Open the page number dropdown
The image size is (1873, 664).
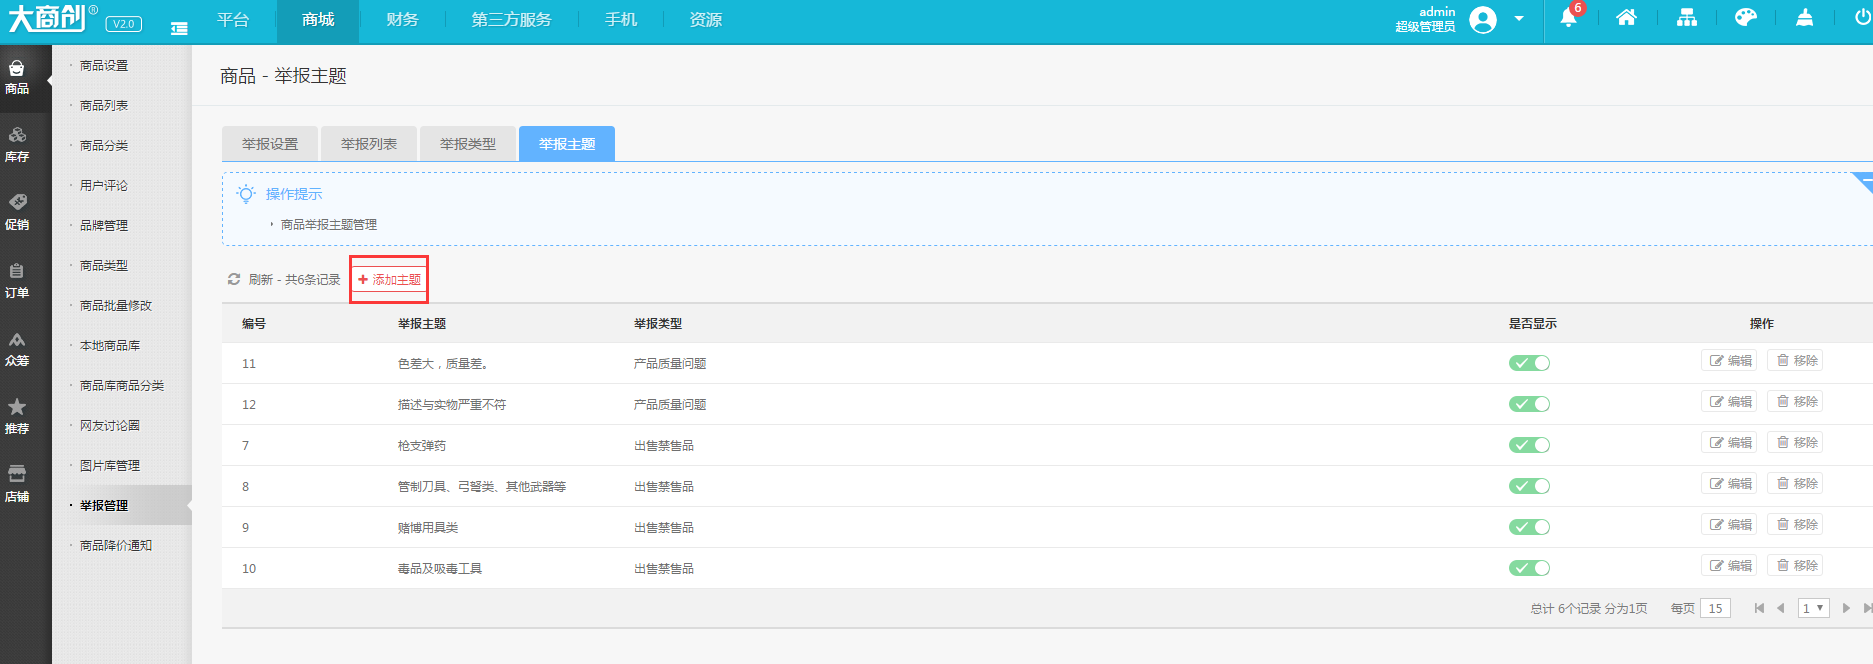pos(1813,608)
